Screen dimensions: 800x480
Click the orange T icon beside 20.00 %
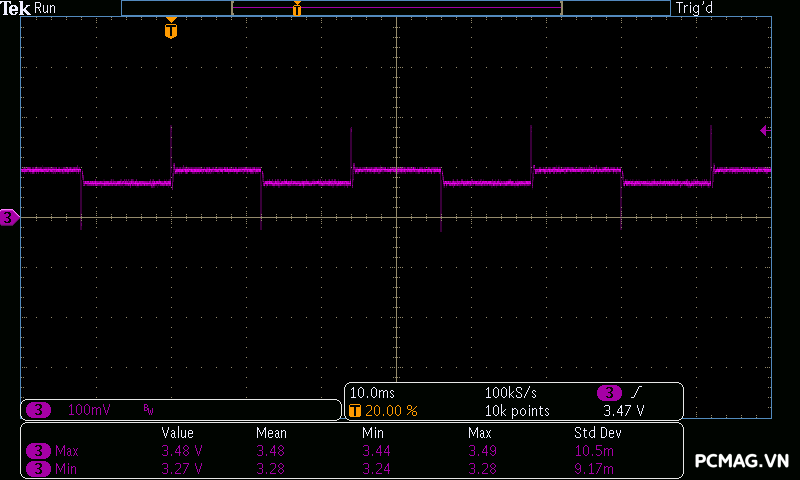point(355,410)
